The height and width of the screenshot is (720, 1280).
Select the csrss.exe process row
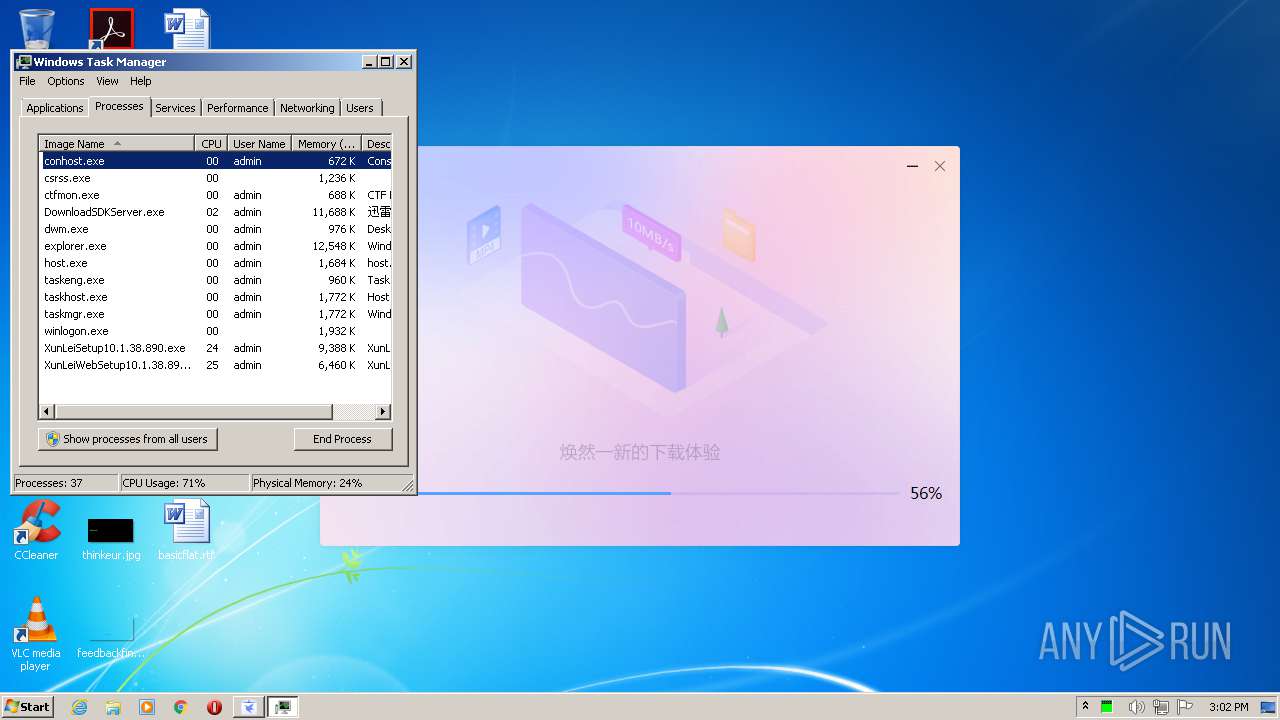pyautogui.click(x=216, y=178)
